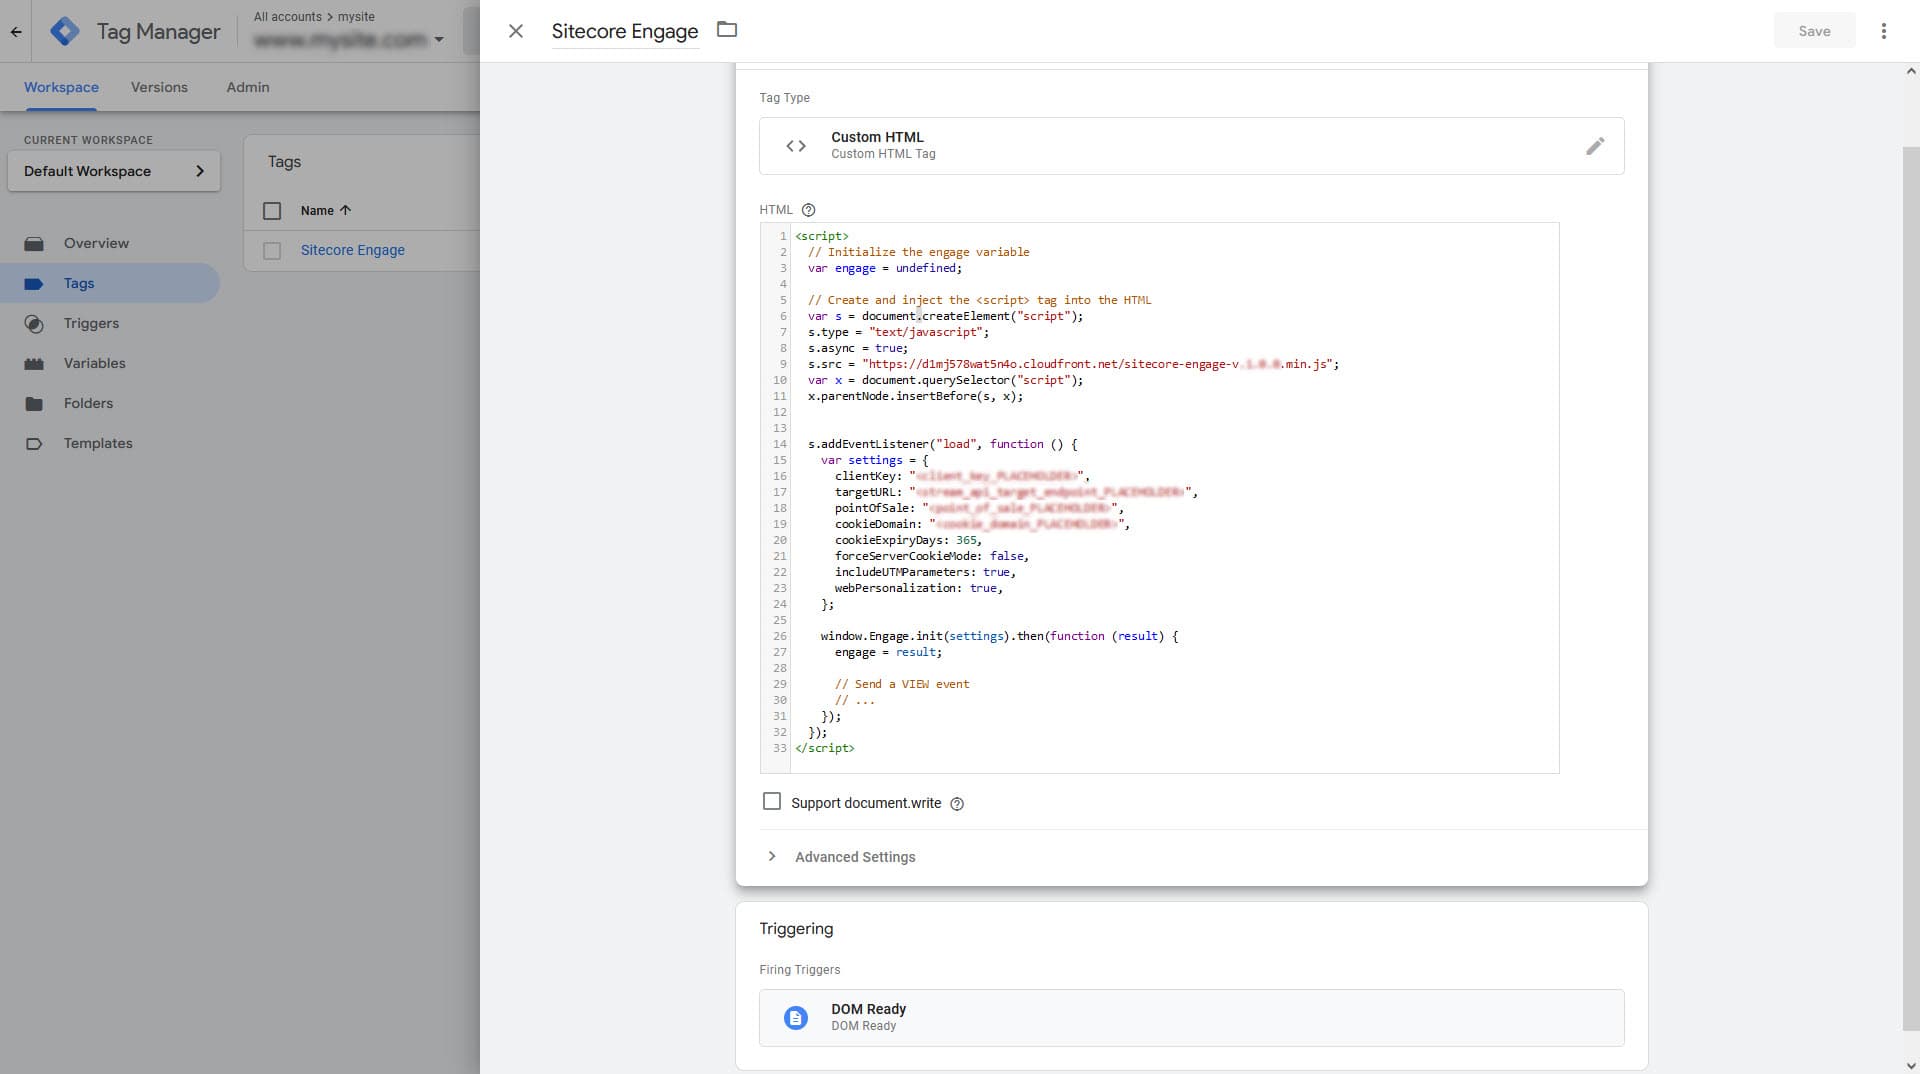1920x1074 pixels.
Task: Open the three-dot more actions menu
Action: 1883,31
